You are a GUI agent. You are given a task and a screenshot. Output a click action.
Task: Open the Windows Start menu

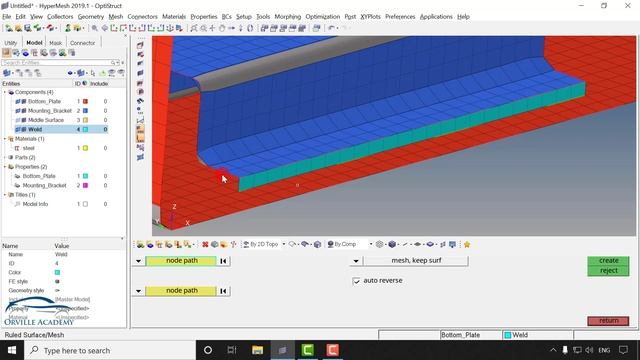point(12,350)
